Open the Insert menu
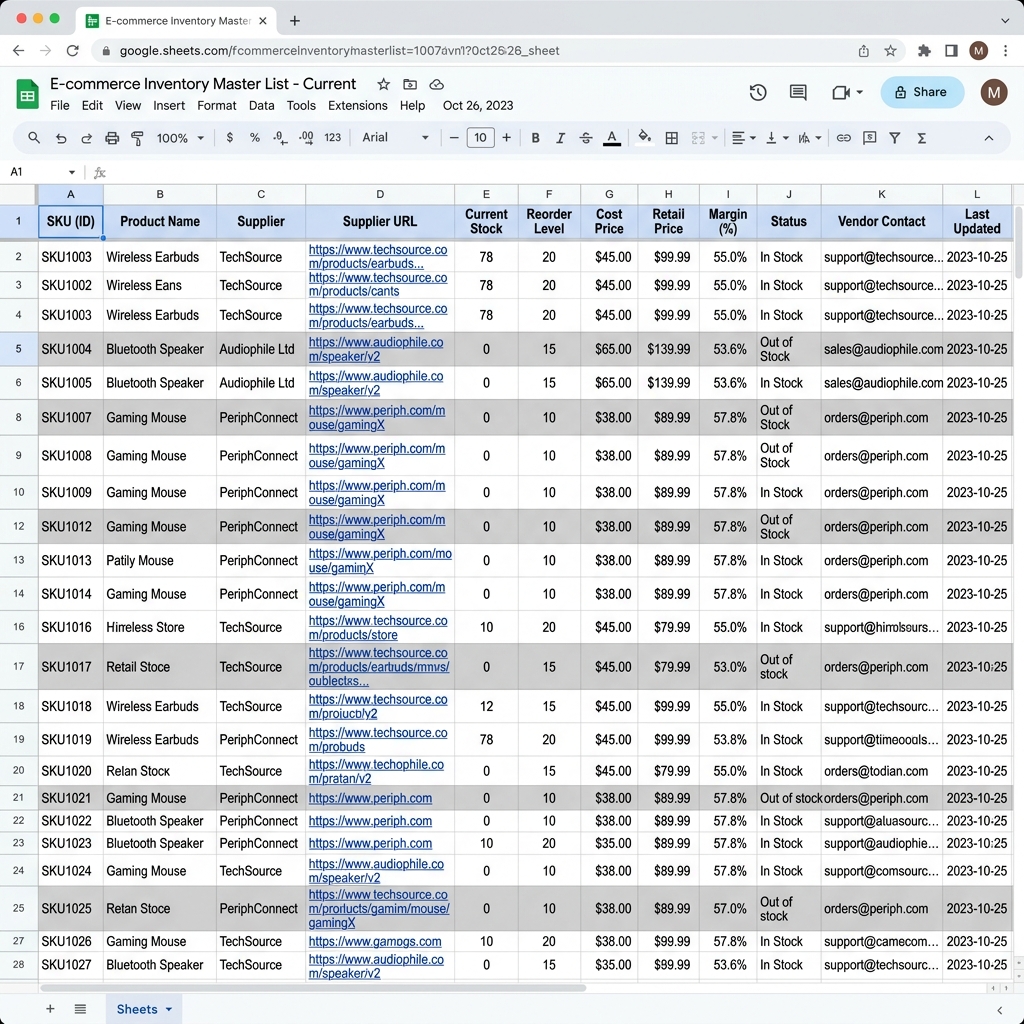The width and height of the screenshot is (1024, 1024). tap(169, 105)
